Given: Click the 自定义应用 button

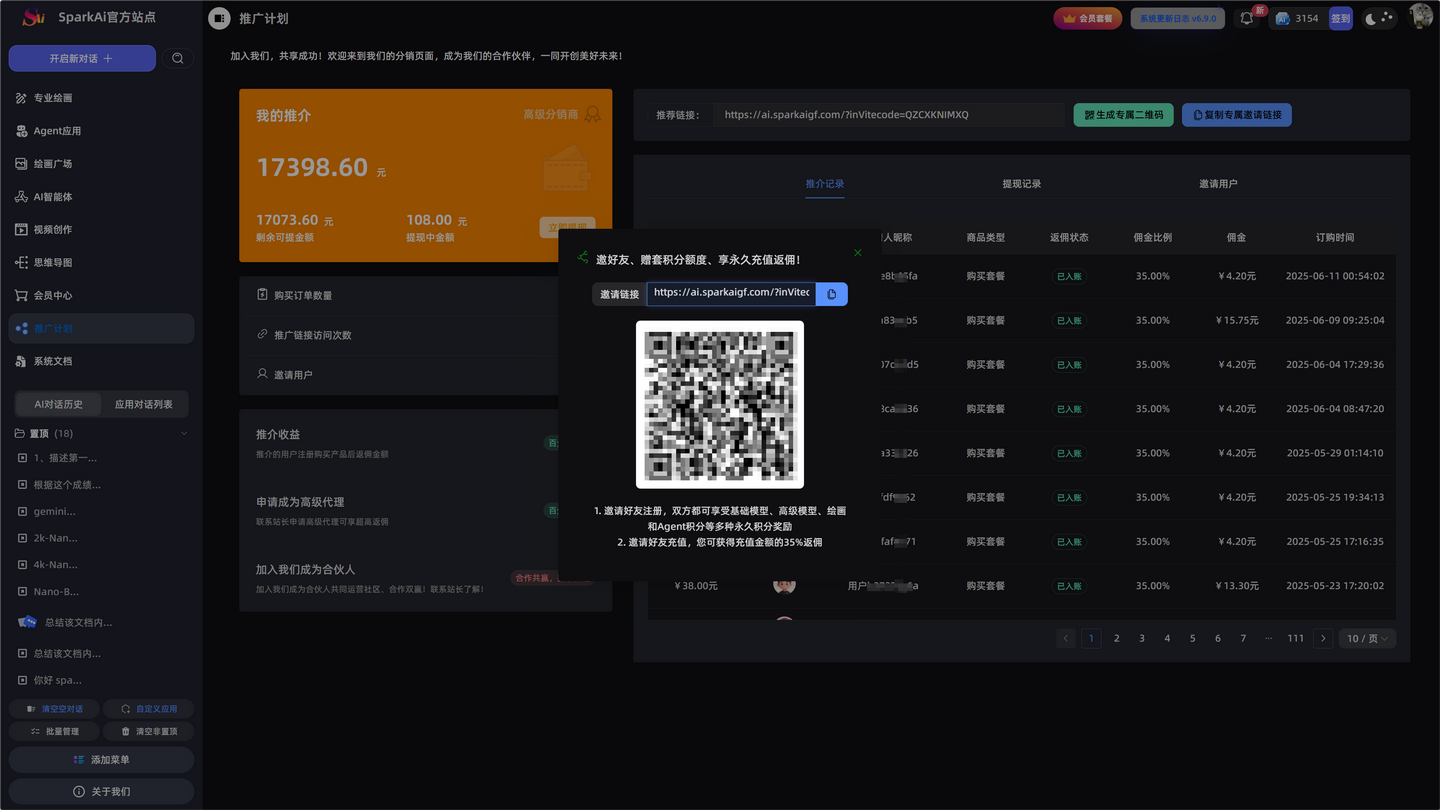Looking at the screenshot, I should pyautogui.click(x=148, y=709).
